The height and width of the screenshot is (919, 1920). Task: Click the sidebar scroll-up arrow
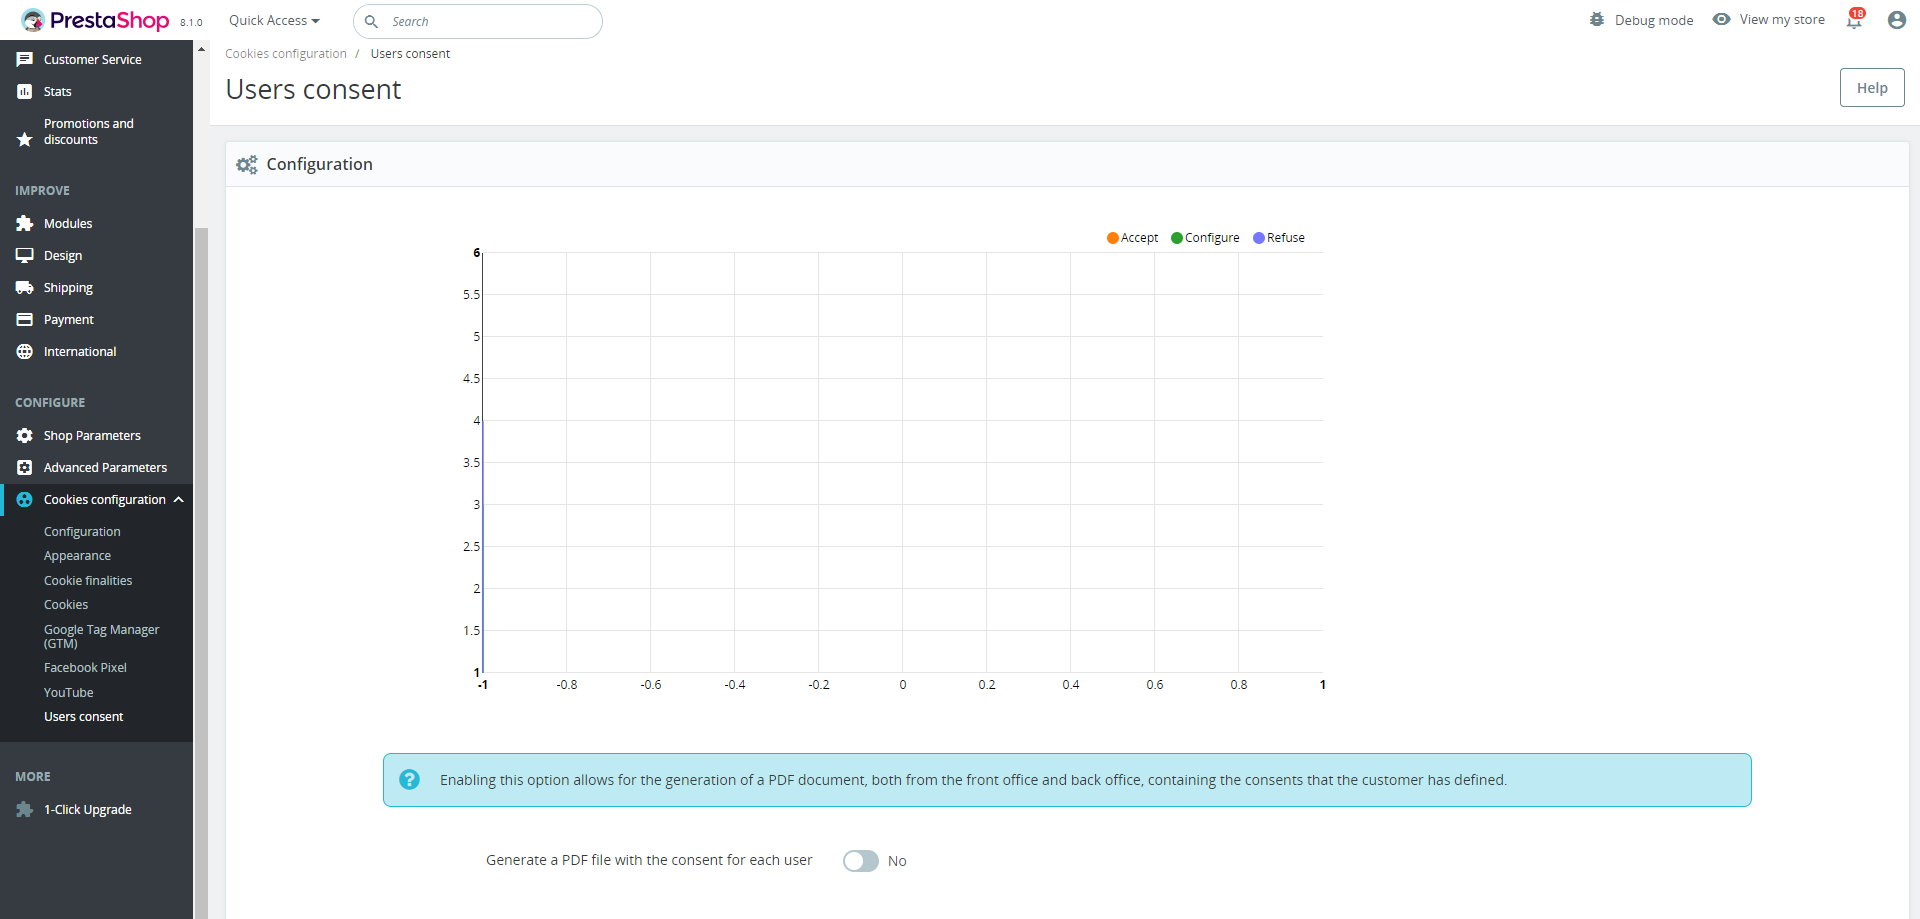point(201,49)
